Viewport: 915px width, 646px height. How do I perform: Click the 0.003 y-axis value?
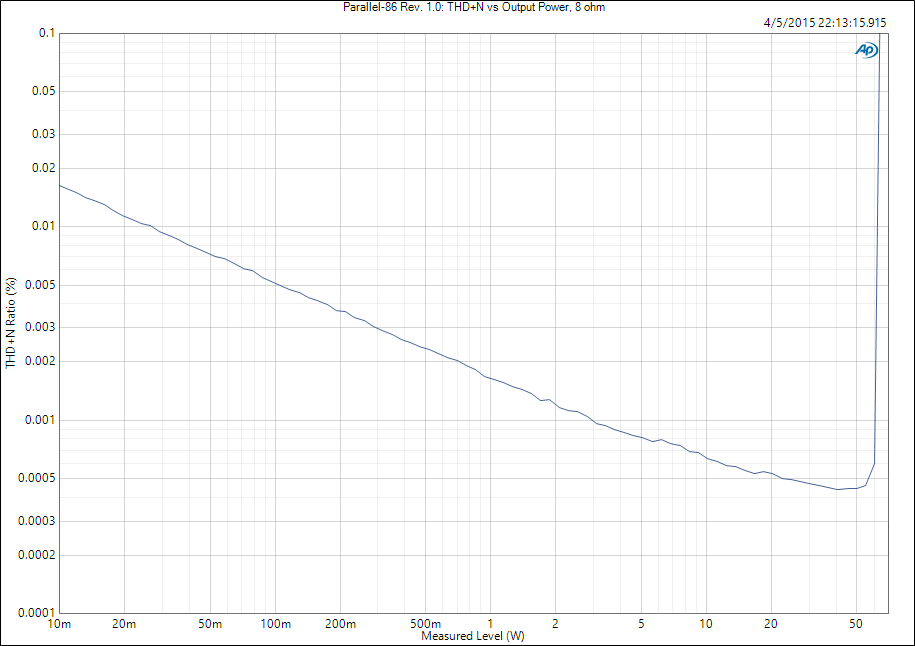pyautogui.click(x=40, y=327)
